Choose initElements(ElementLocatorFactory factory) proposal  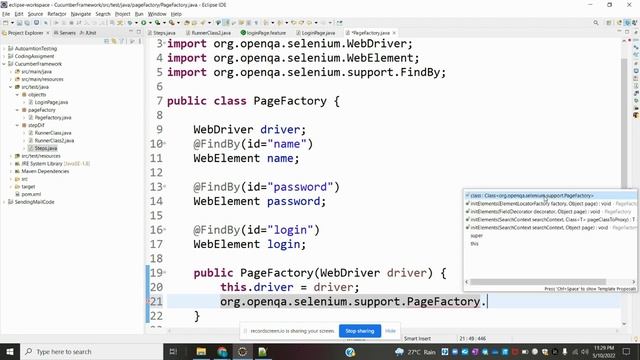click(550, 203)
